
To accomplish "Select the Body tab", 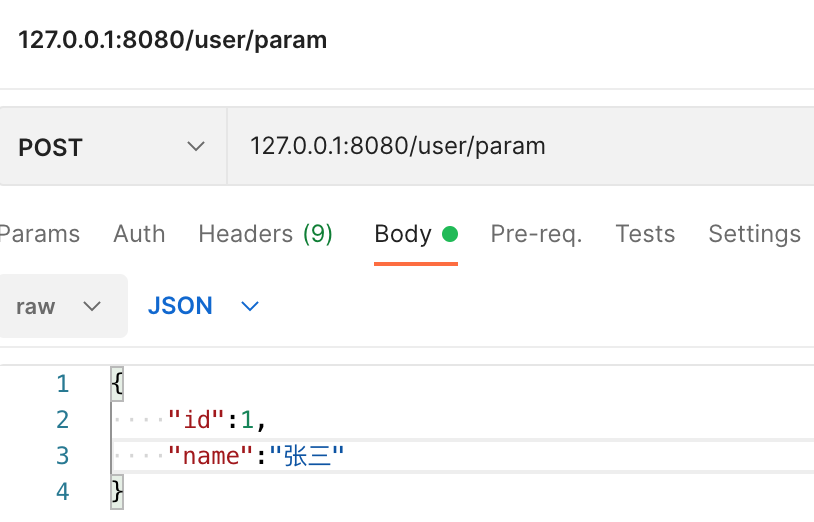I will [416, 234].
